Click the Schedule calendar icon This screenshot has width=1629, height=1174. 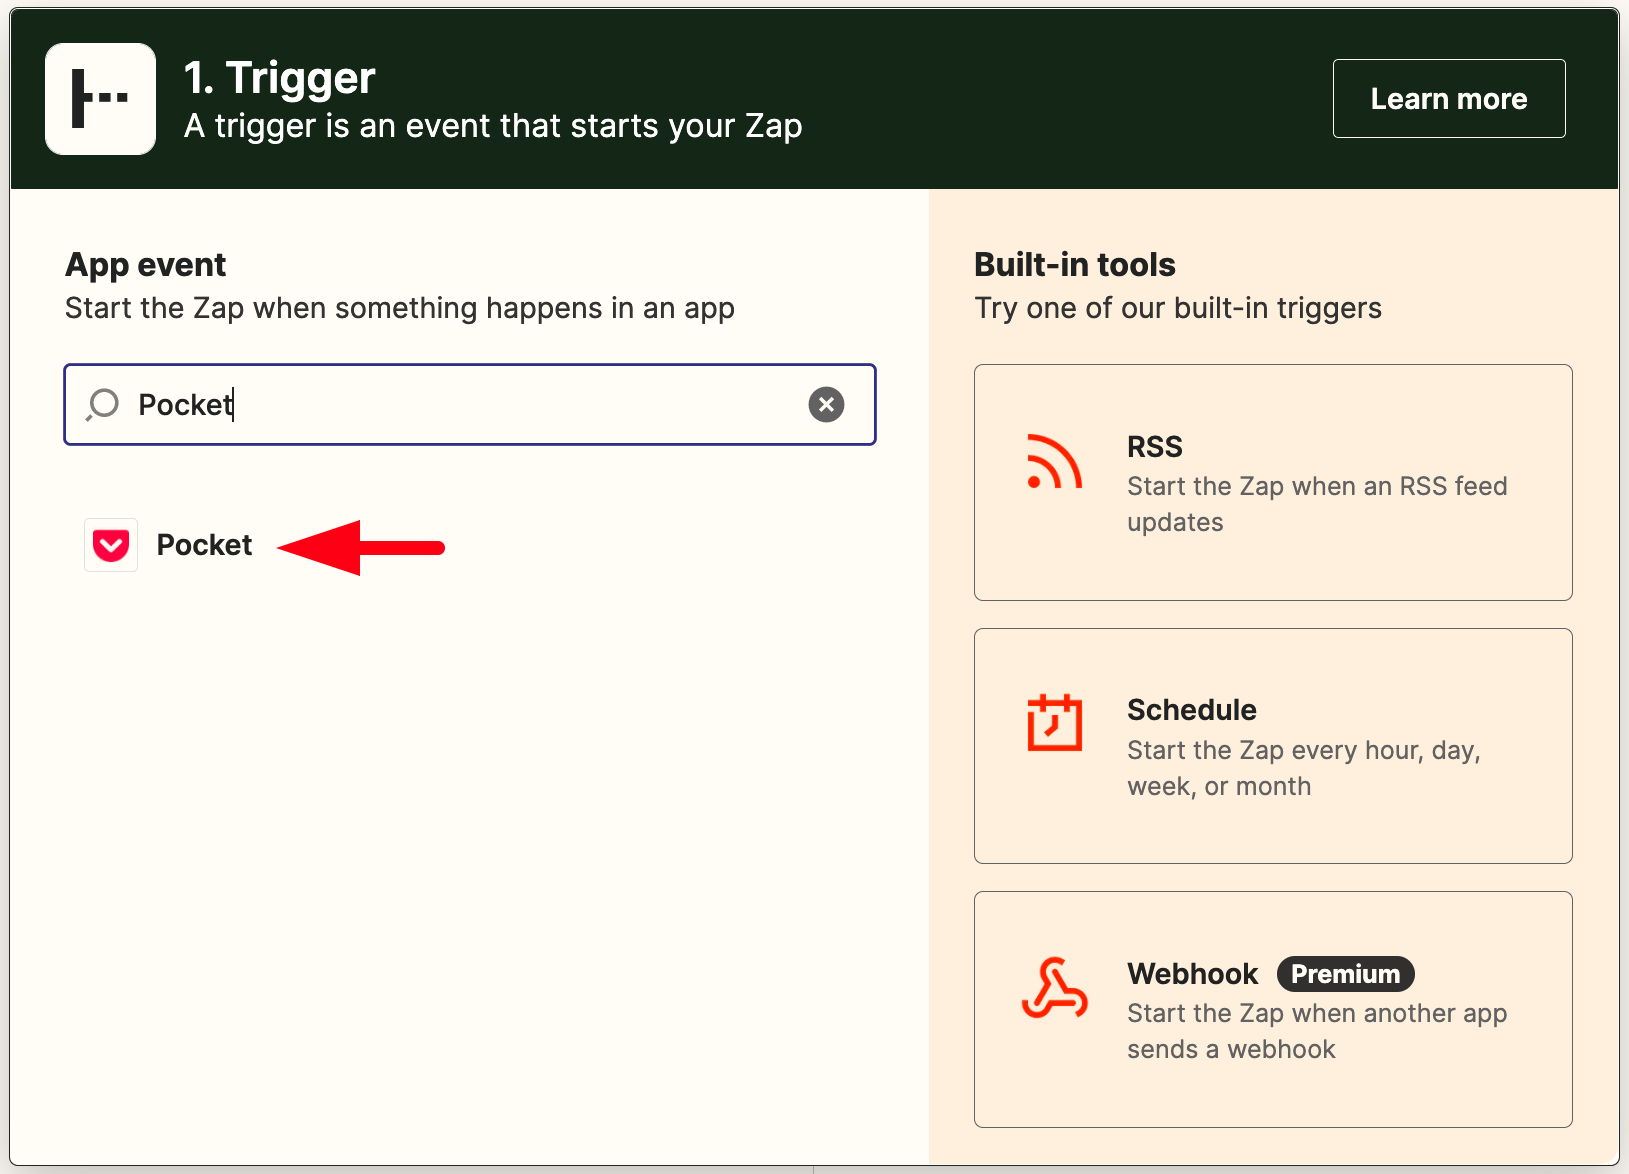coord(1054,722)
